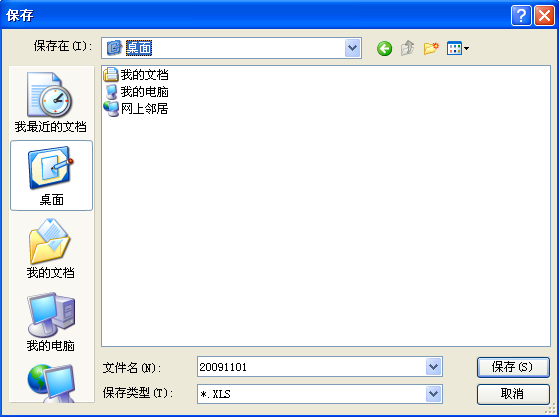Create a new folder
This screenshot has width=559, height=417.
click(x=431, y=48)
